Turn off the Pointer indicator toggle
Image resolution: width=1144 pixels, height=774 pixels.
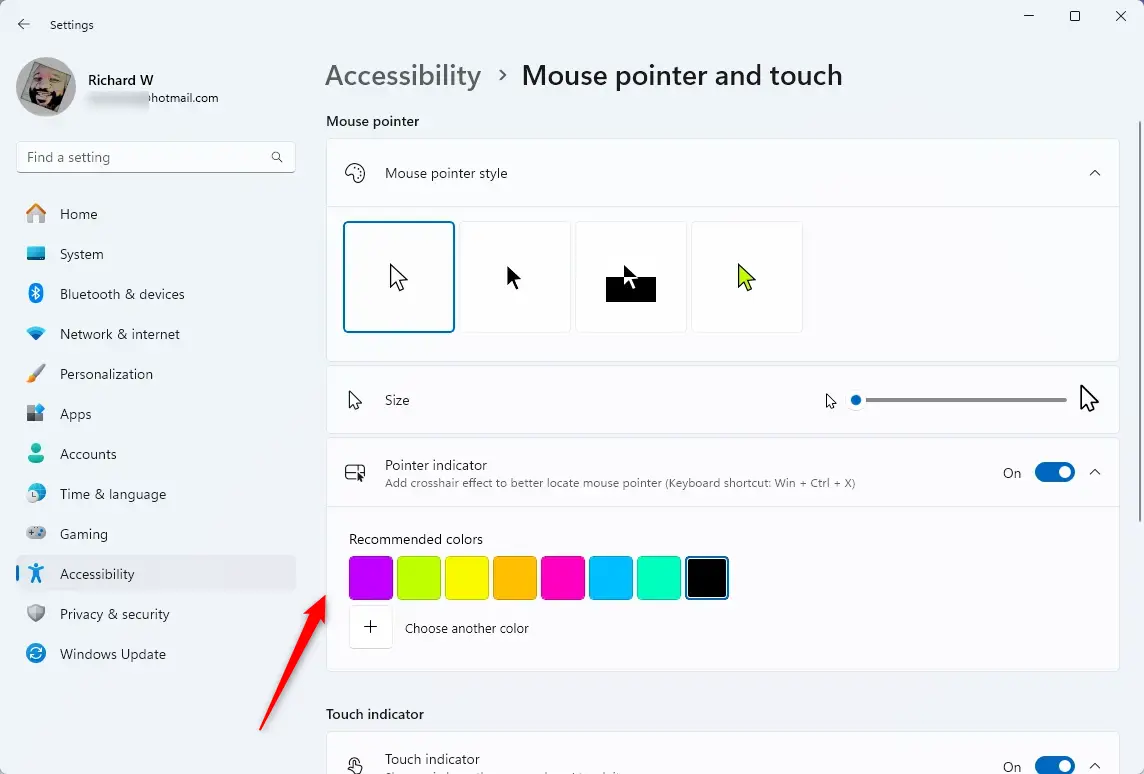(x=1054, y=472)
